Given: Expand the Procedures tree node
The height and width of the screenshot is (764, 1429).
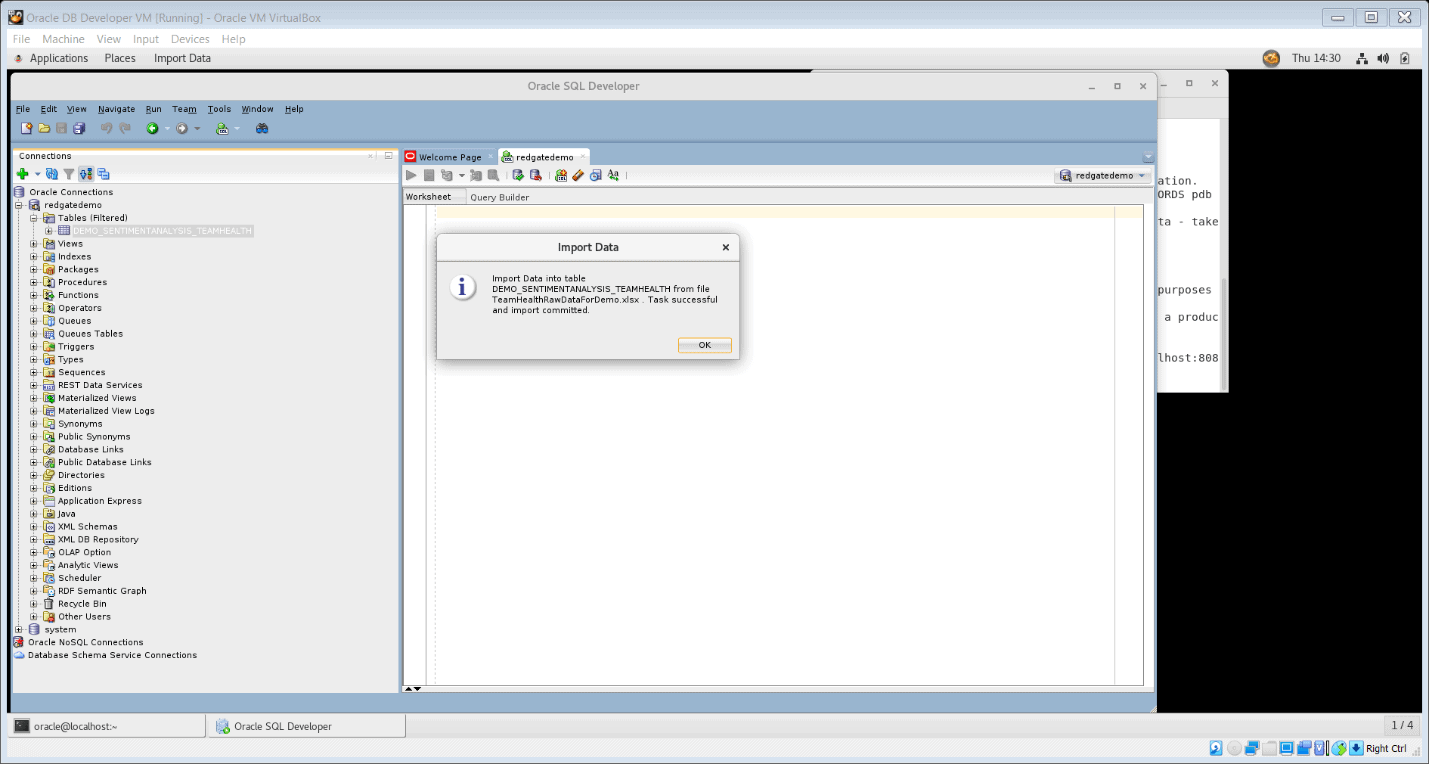Looking at the screenshot, I should (34, 282).
